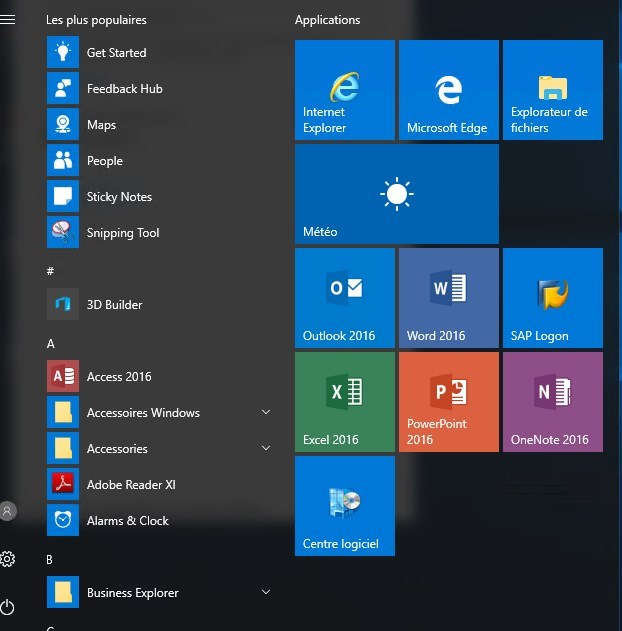The width and height of the screenshot is (622, 631).
Task: Open the hamburger menu at top left
Action: point(8,19)
